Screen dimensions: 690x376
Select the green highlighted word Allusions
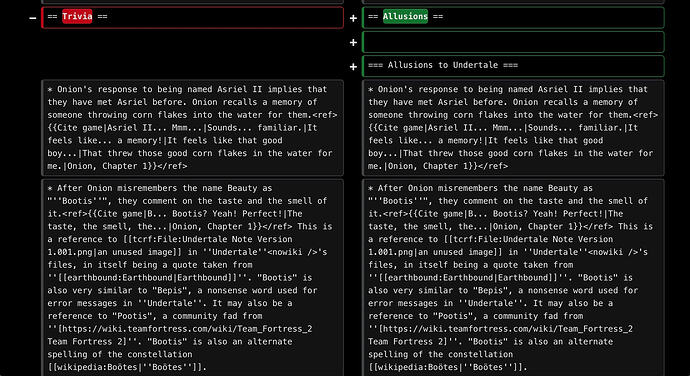(x=405, y=16)
